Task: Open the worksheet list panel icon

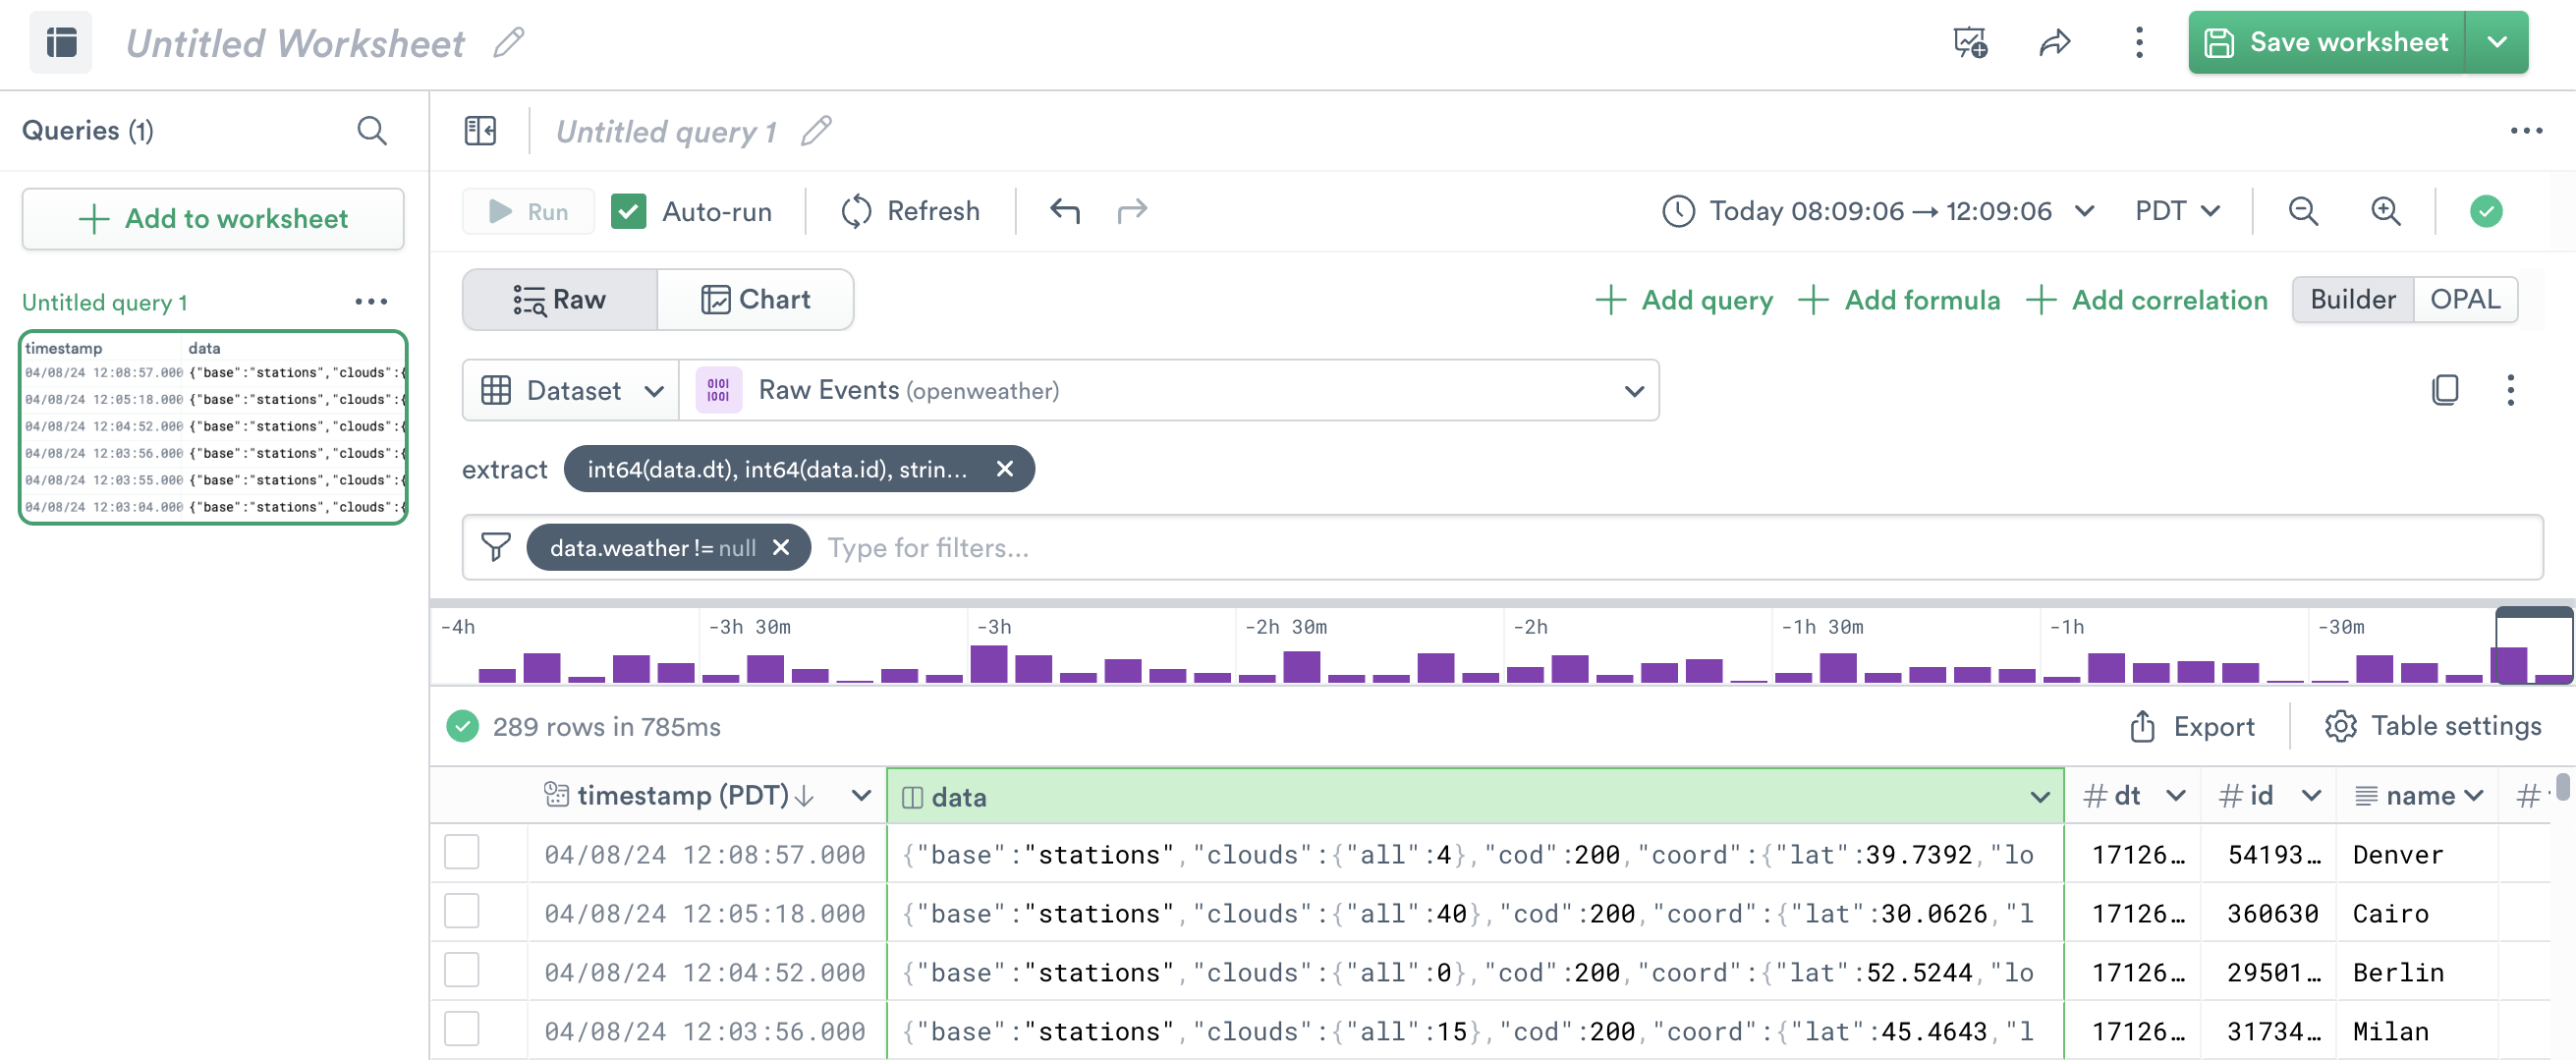Action: [61, 43]
